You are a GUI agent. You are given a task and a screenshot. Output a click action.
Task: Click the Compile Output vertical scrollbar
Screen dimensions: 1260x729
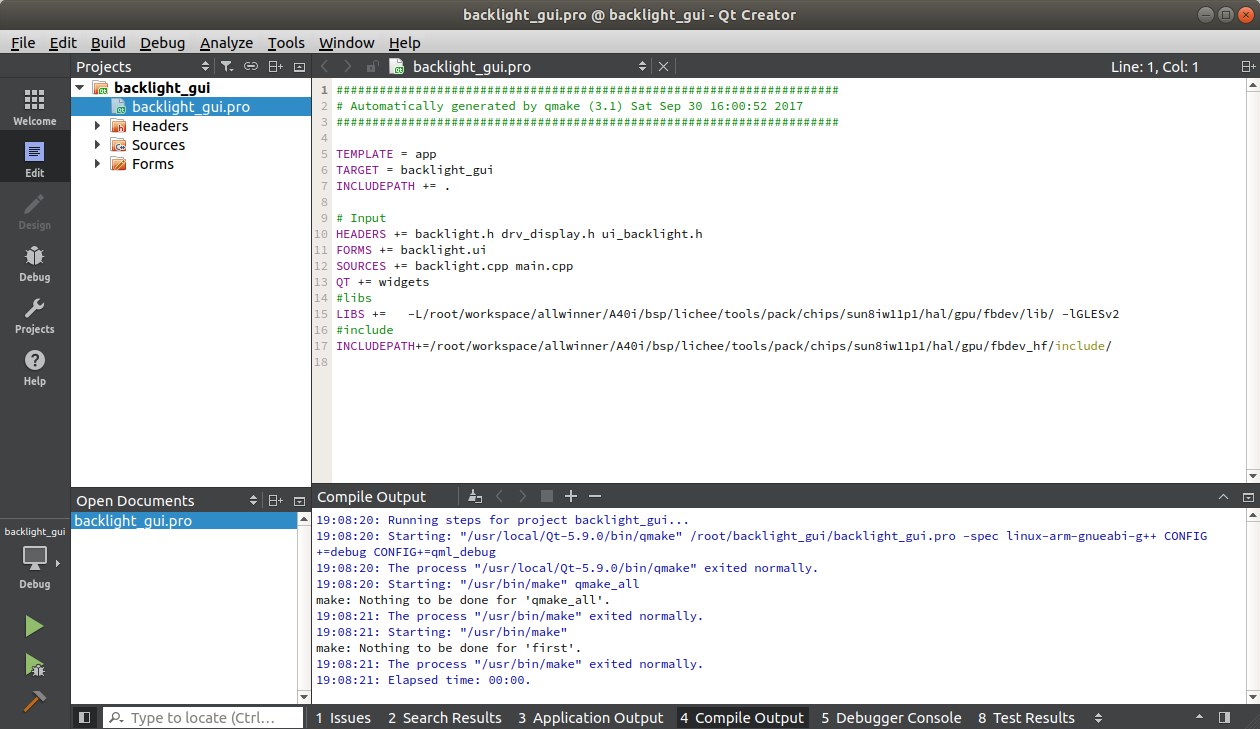tap(1253, 606)
